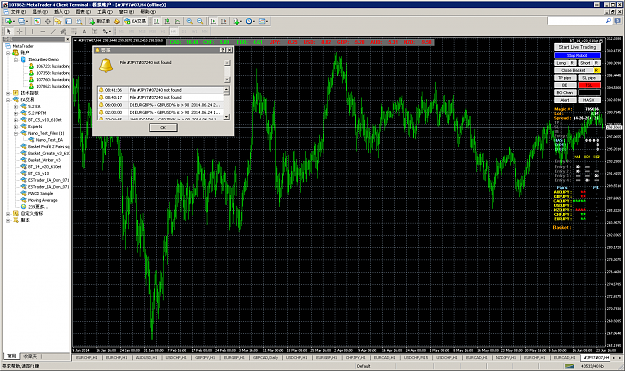This screenshot has width=625, height=371.
Task: Select the Trendline drawing tool
Action: click(53, 31)
